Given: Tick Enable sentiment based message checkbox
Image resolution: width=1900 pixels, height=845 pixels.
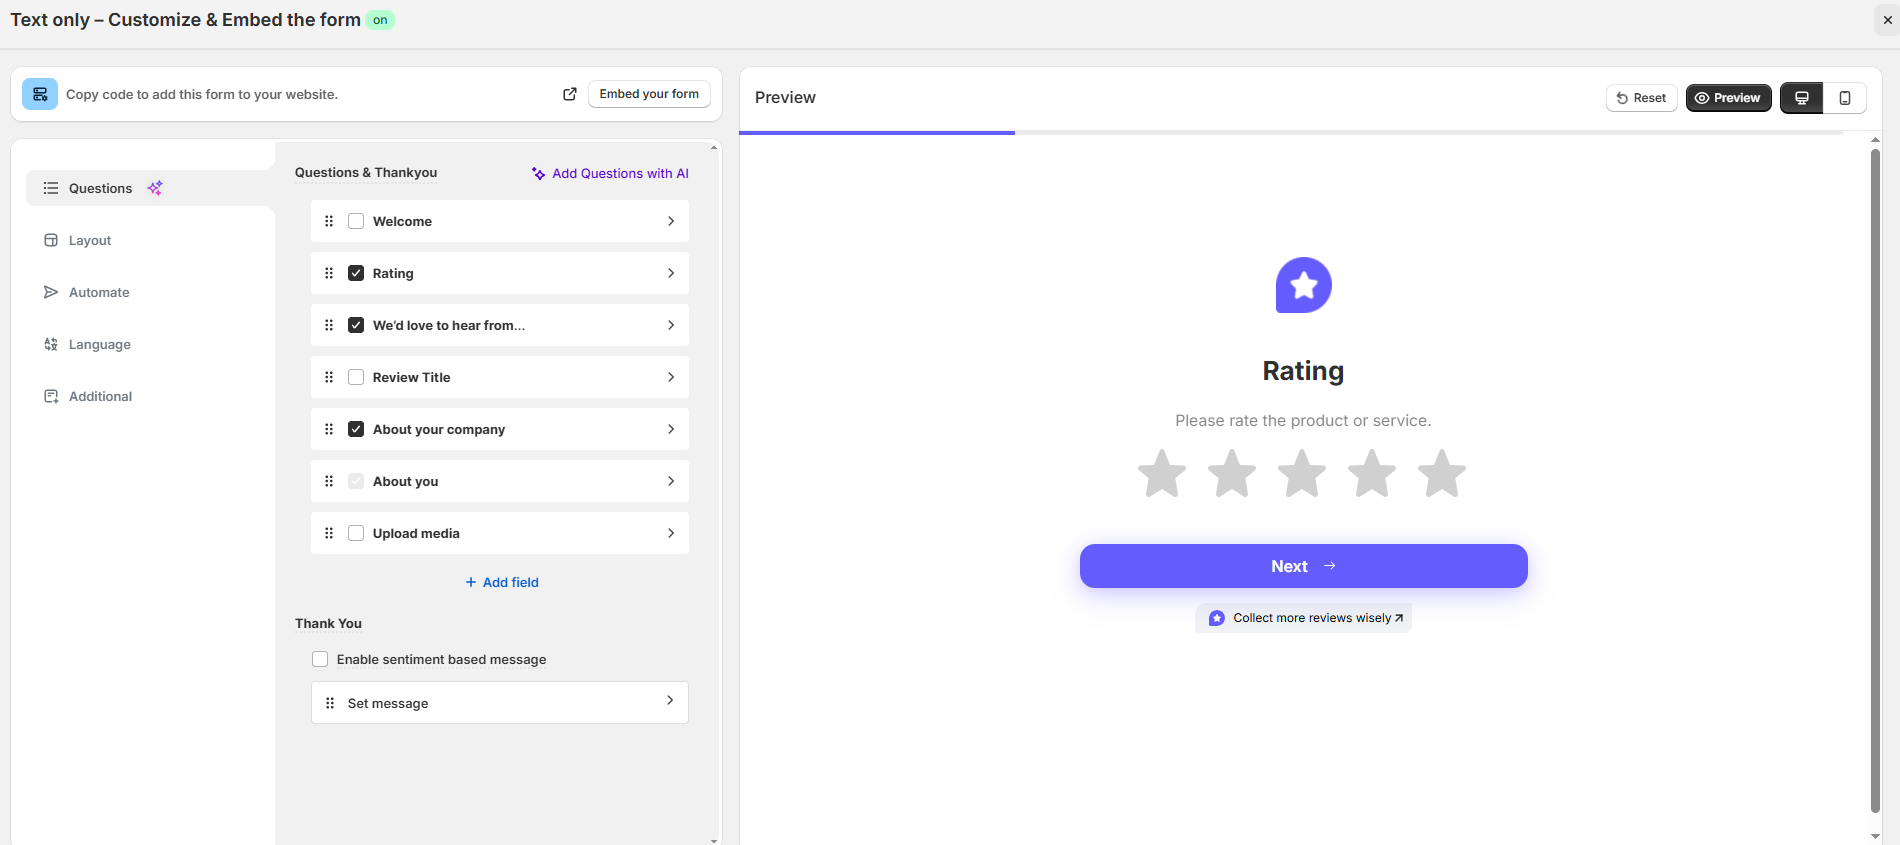Looking at the screenshot, I should coord(320,659).
